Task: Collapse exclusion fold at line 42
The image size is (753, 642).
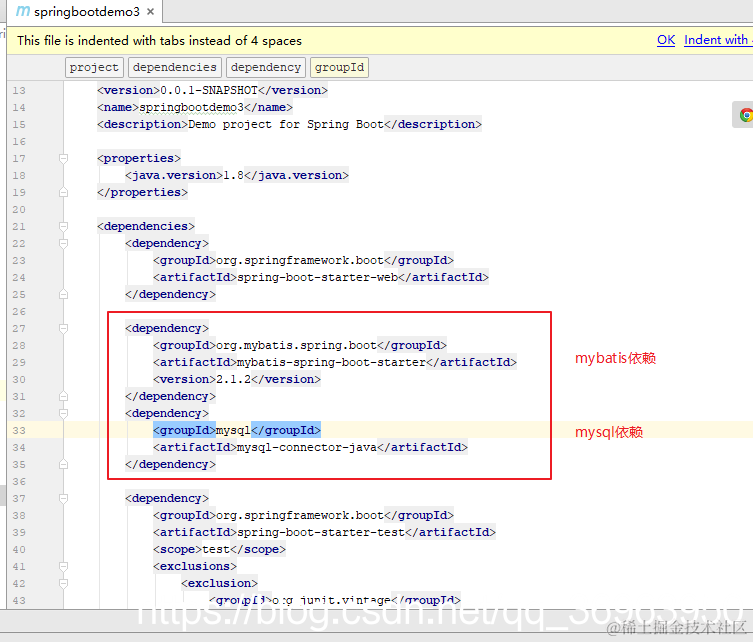Action: (x=63, y=583)
